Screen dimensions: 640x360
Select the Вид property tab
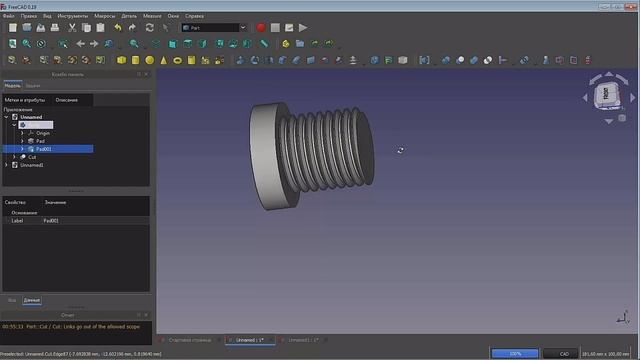[12, 300]
